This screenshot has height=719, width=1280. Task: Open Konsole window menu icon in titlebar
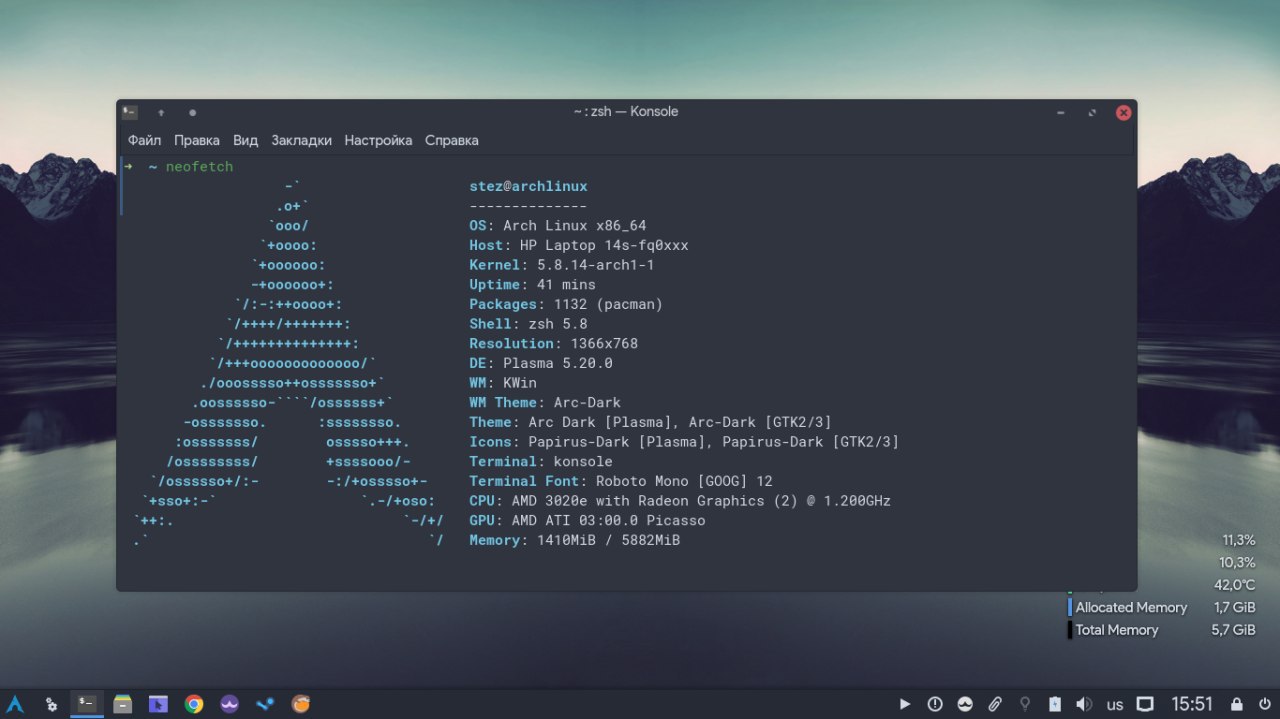pyautogui.click(x=130, y=112)
